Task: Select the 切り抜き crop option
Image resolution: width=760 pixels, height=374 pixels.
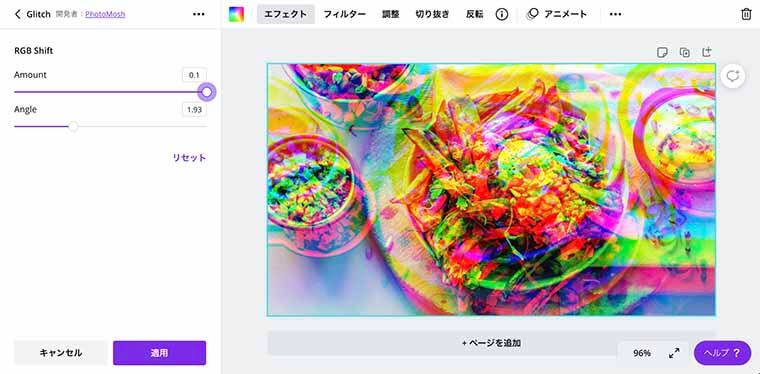Action: [x=432, y=14]
